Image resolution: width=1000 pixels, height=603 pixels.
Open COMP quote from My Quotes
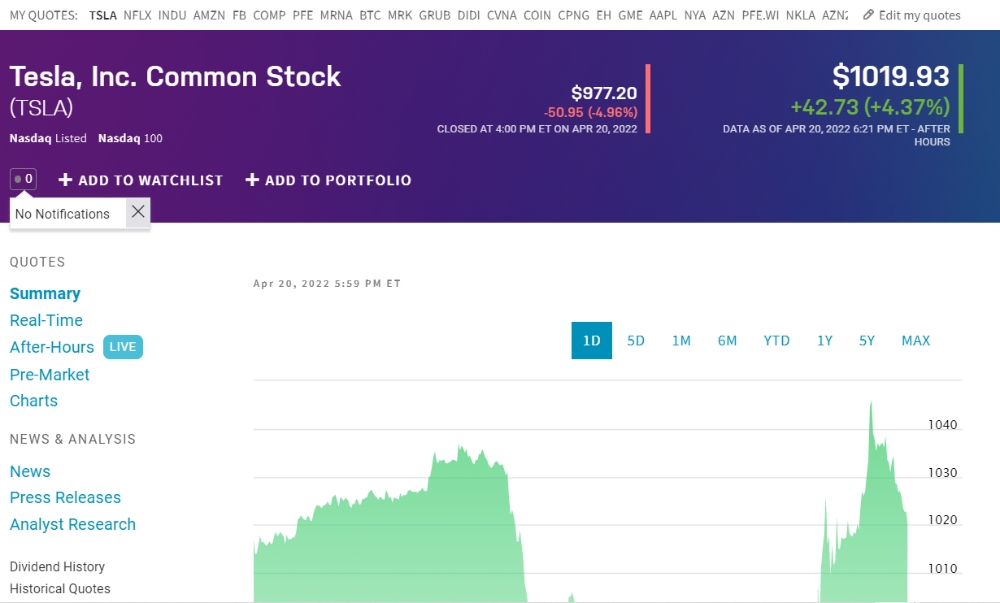coord(269,15)
